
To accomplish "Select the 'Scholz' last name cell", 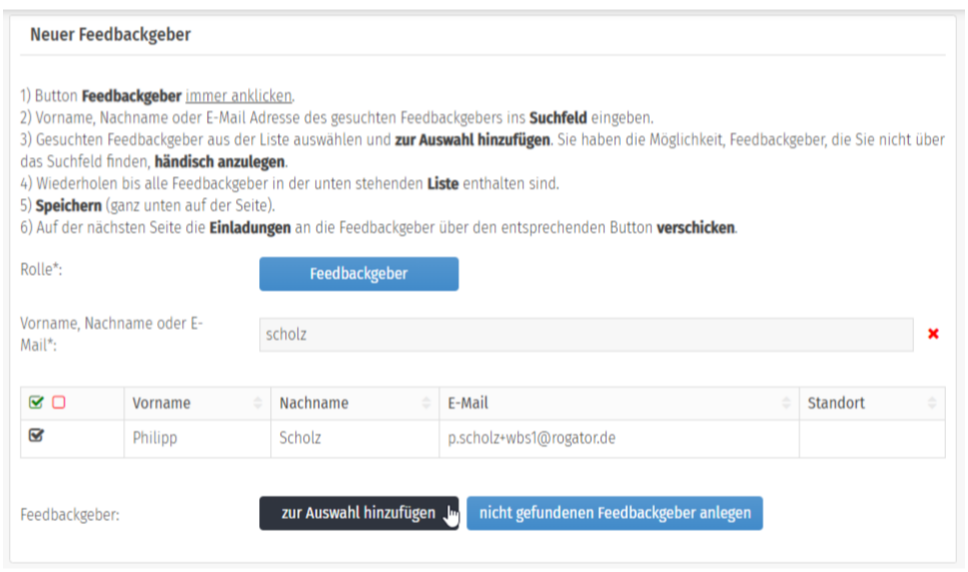I will [x=301, y=438].
